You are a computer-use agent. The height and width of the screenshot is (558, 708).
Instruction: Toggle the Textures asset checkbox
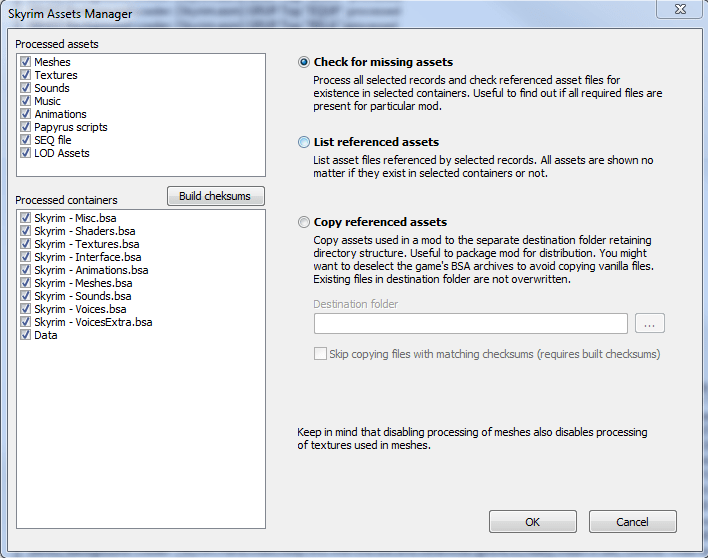pos(26,74)
